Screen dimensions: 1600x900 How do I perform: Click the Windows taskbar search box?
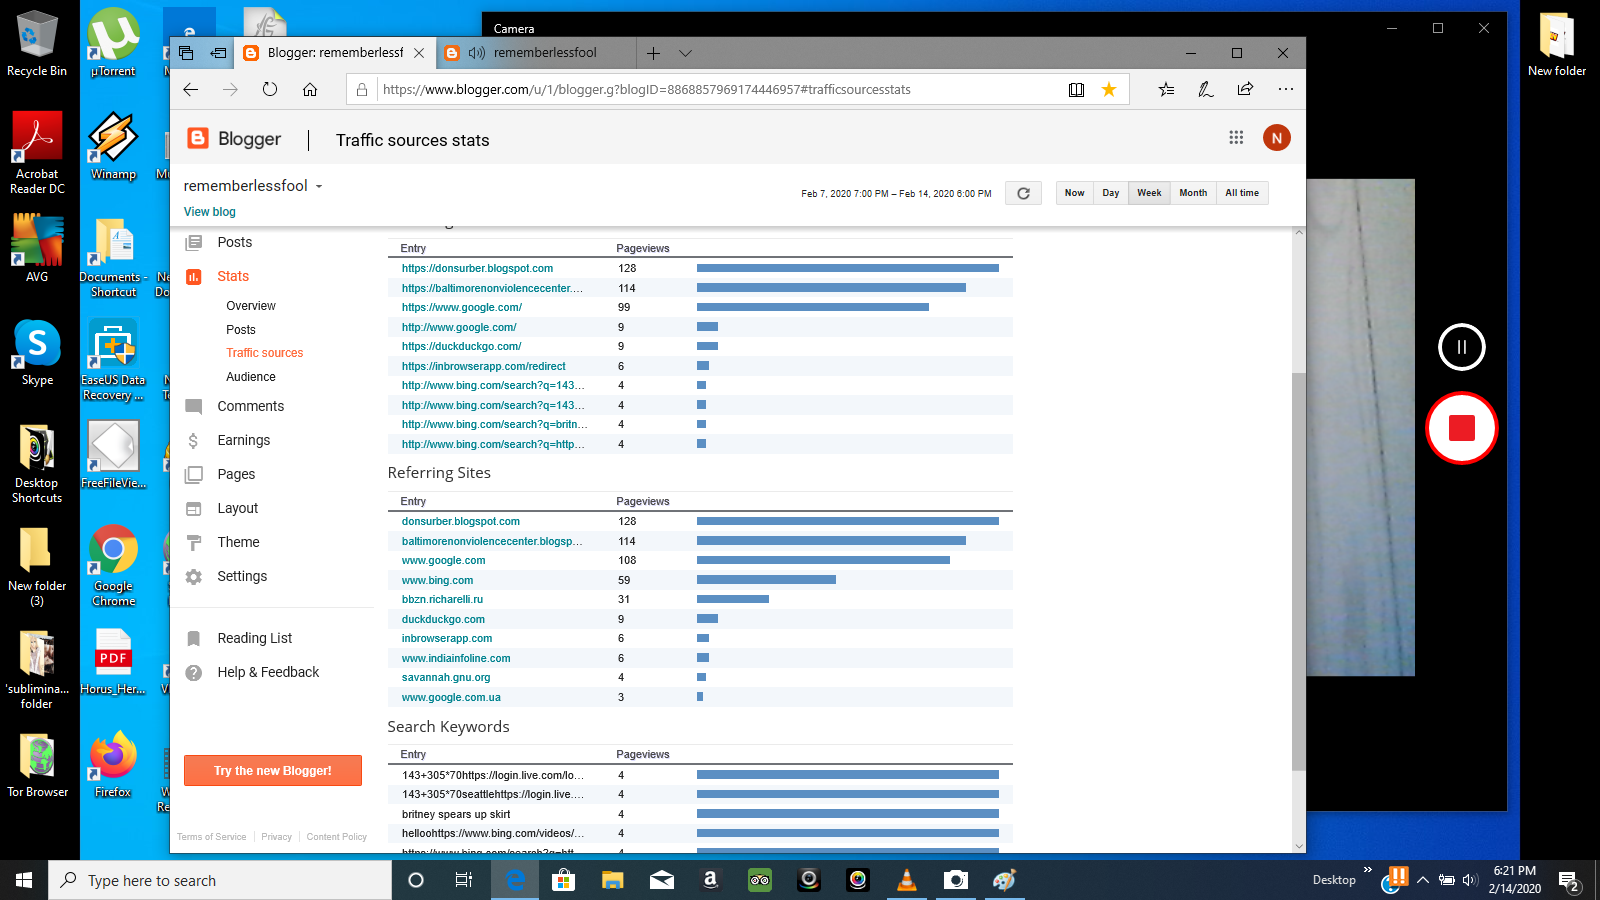220,880
